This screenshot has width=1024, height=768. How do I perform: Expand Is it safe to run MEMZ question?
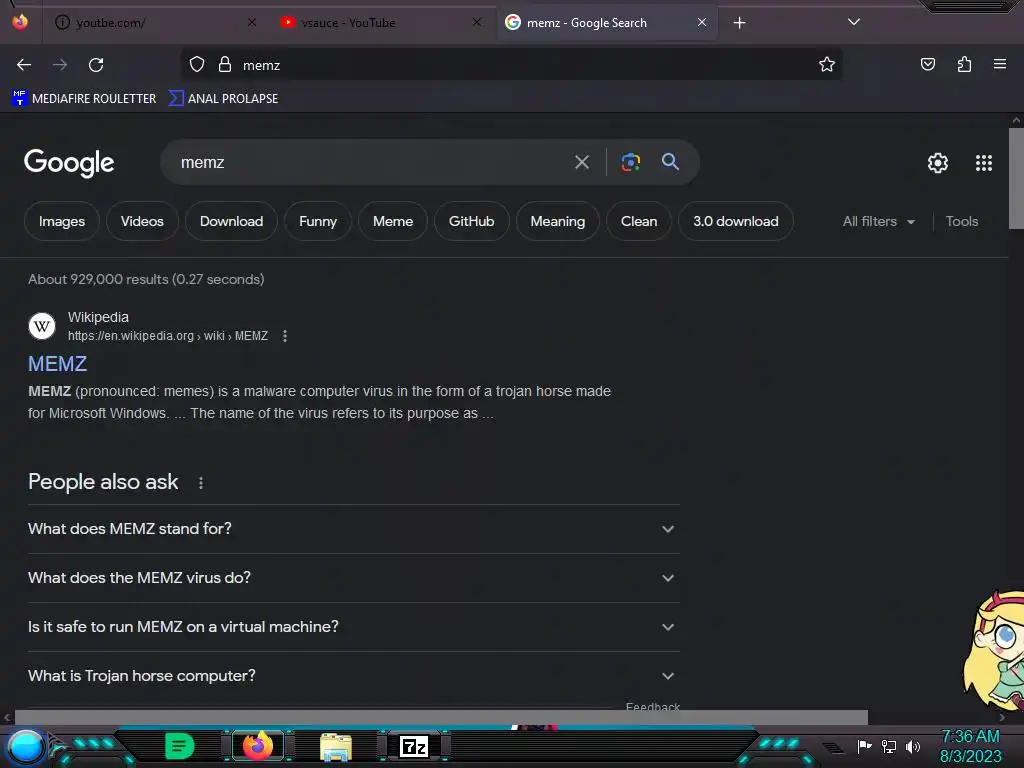[x=353, y=627]
